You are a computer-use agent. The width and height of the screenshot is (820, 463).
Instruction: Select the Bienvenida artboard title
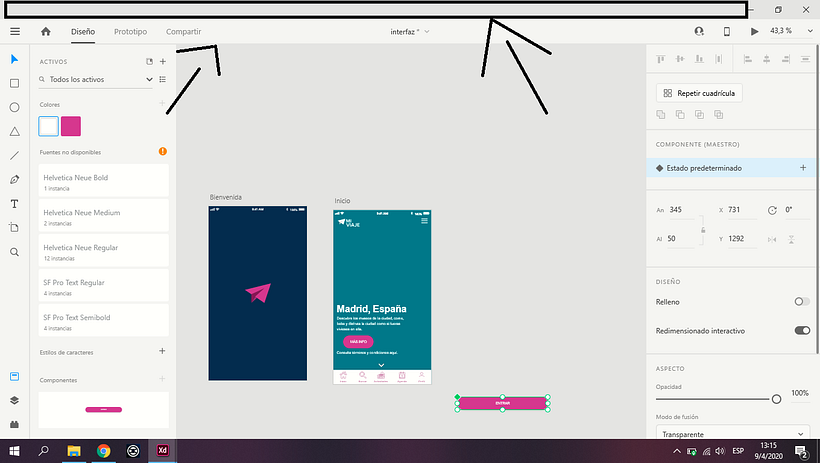225,197
